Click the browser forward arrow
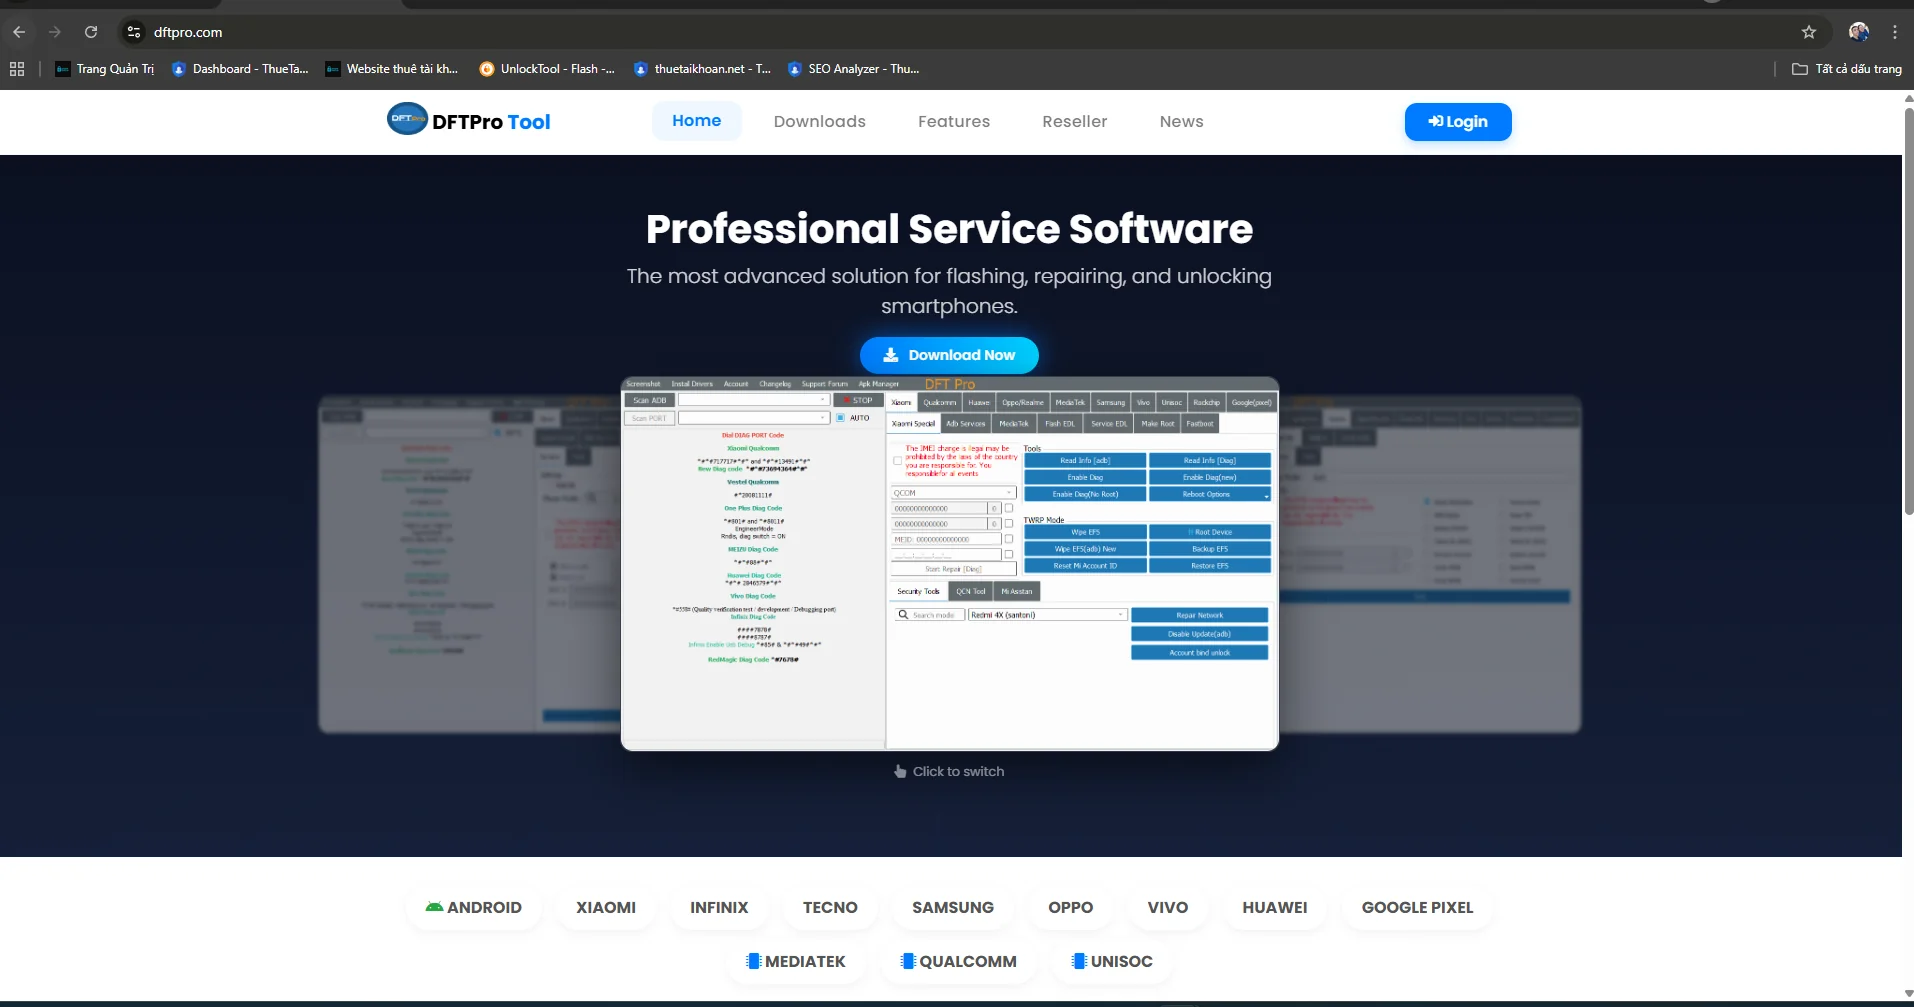1914x1007 pixels. click(55, 32)
